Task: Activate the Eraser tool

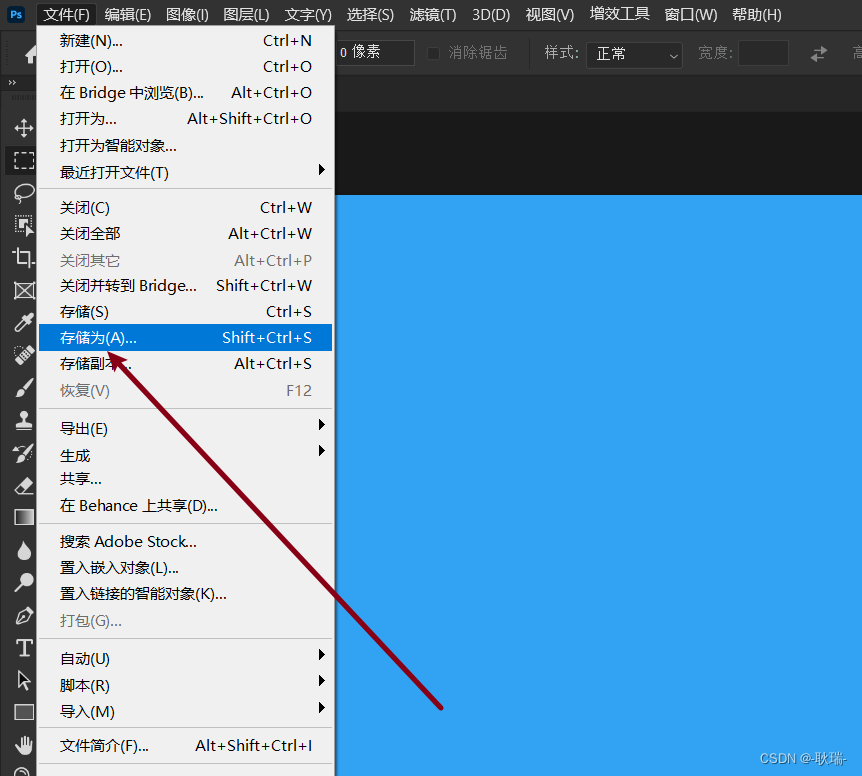Action: point(23,485)
